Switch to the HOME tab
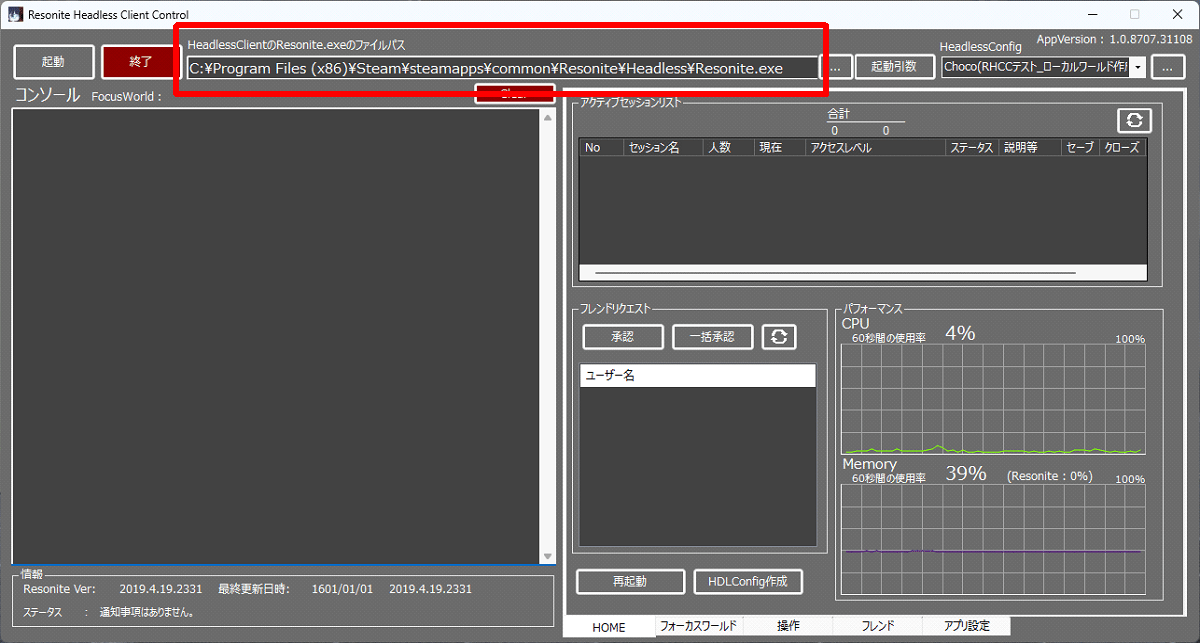This screenshot has width=1200, height=643. [609, 627]
